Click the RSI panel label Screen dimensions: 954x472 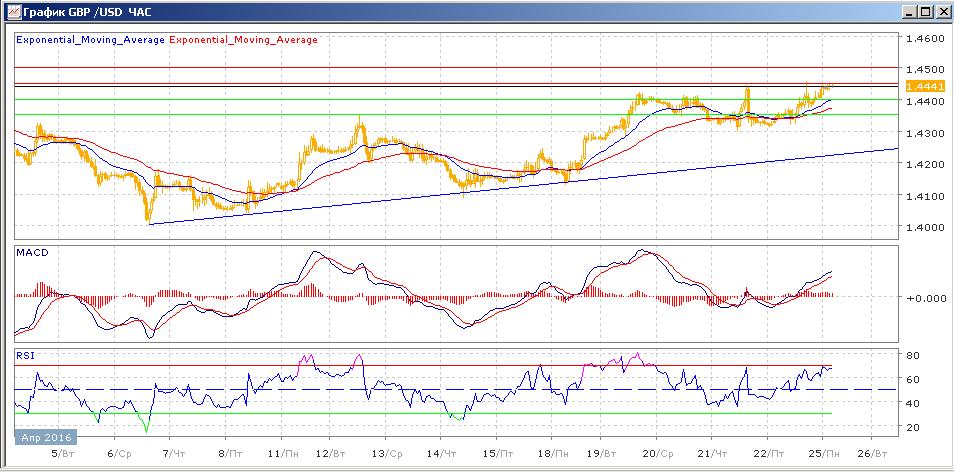click(24, 355)
